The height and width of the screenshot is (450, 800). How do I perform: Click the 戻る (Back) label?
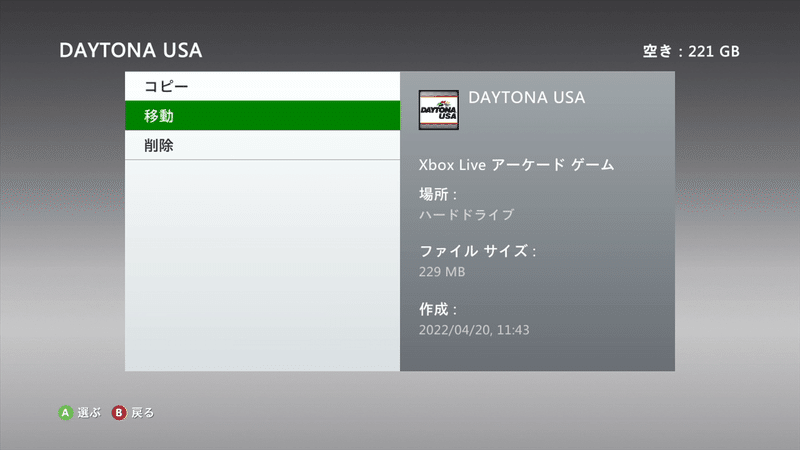[142, 413]
